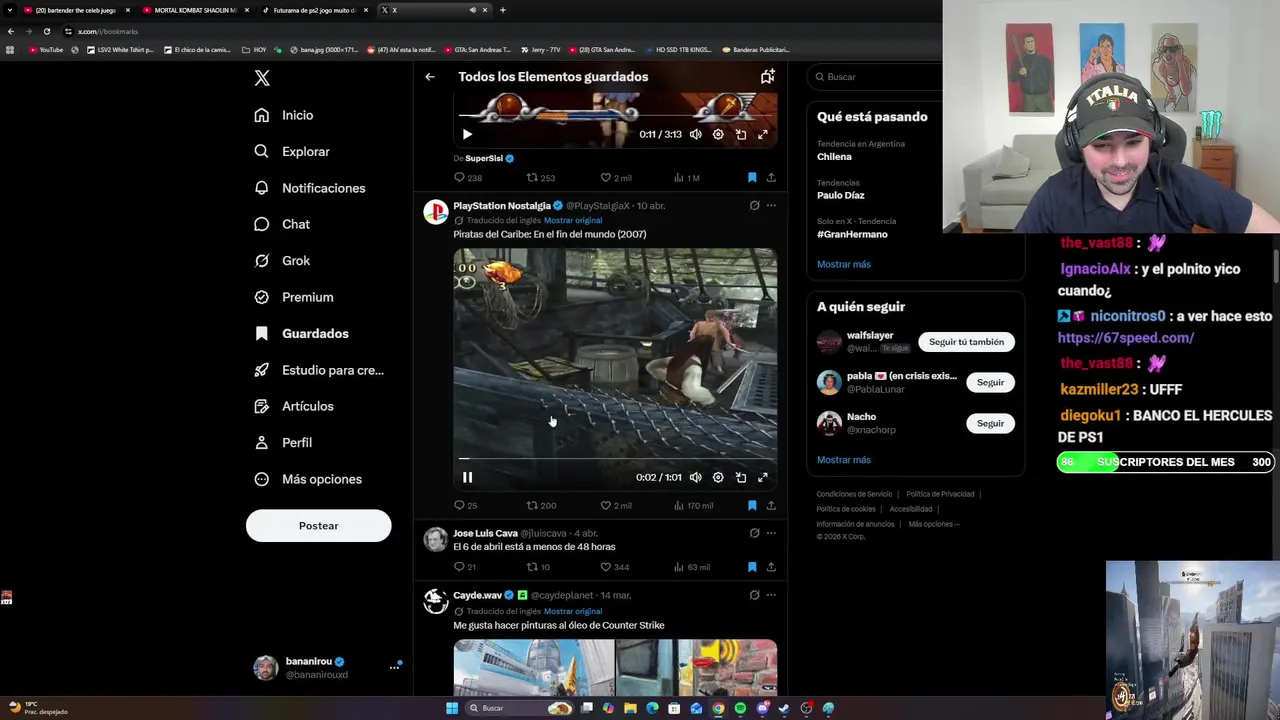The image size is (1280, 720).
Task: Repost the post with 200 reposts
Action: tap(541, 506)
